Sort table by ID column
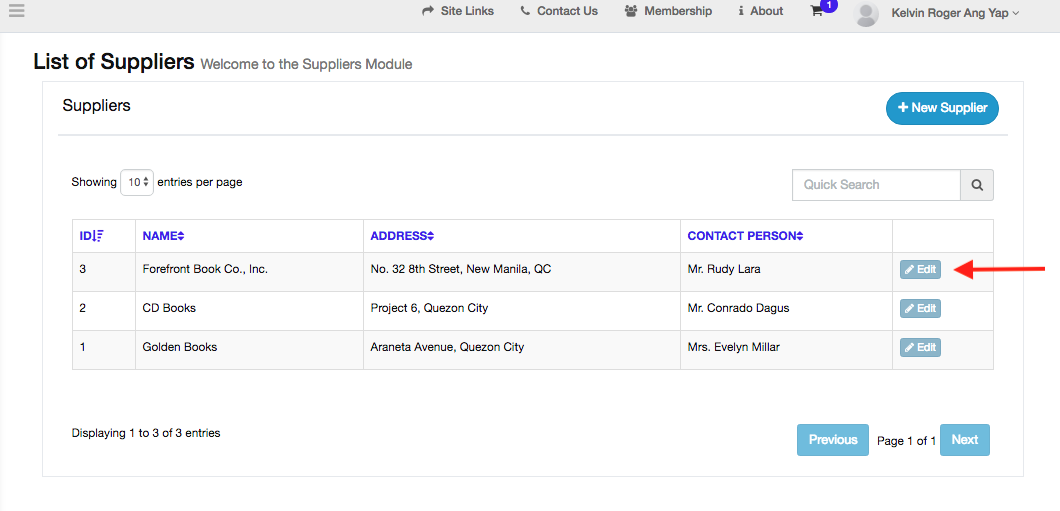Image resolution: width=1060 pixels, height=511 pixels. pos(91,236)
